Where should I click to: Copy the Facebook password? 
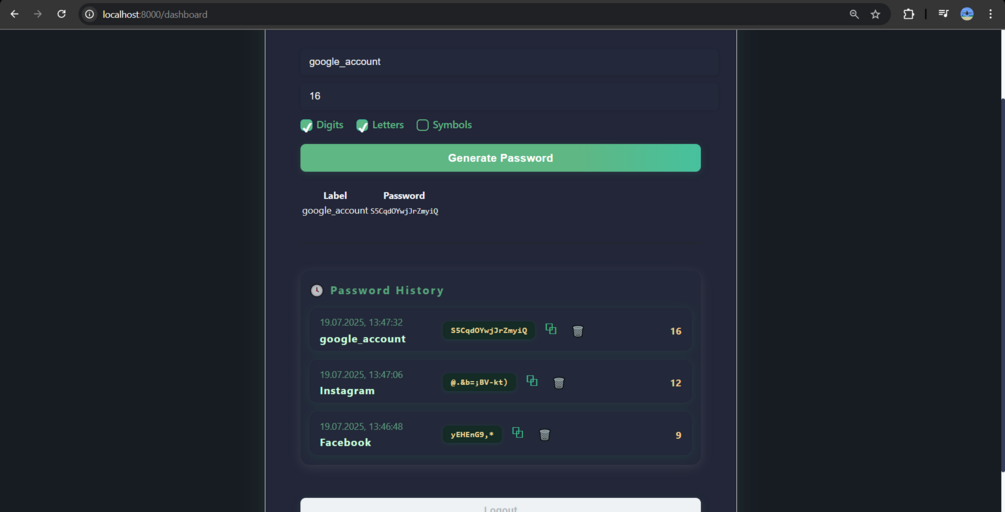[x=518, y=433]
